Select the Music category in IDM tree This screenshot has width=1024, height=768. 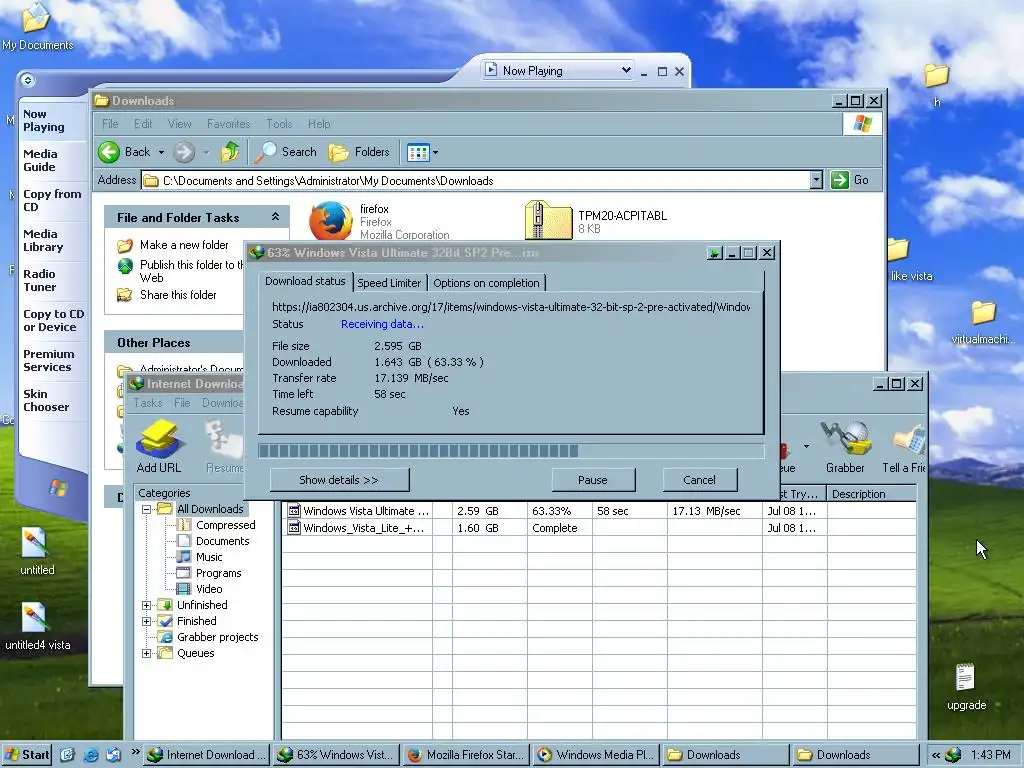209,557
